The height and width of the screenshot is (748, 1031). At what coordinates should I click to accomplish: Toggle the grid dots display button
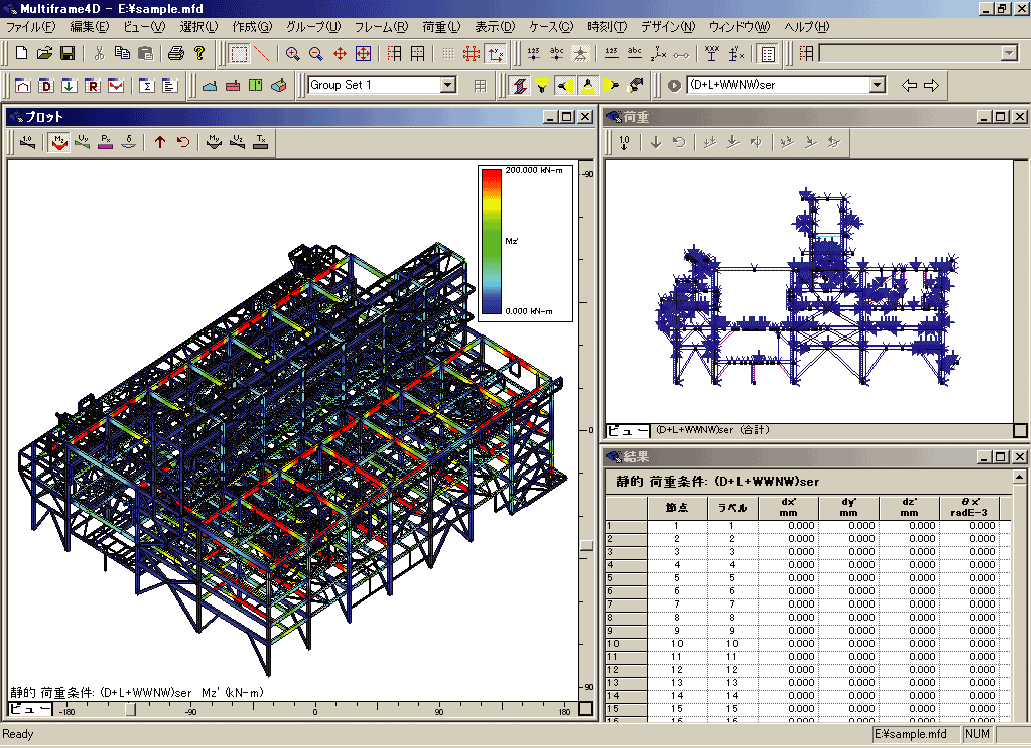[448, 53]
